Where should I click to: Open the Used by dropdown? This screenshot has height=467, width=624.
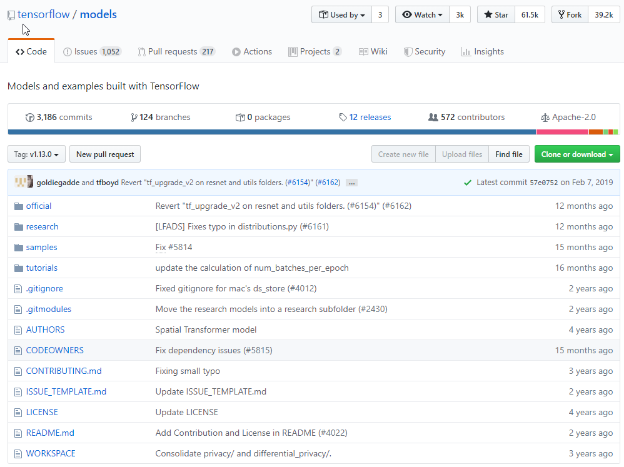coord(341,15)
